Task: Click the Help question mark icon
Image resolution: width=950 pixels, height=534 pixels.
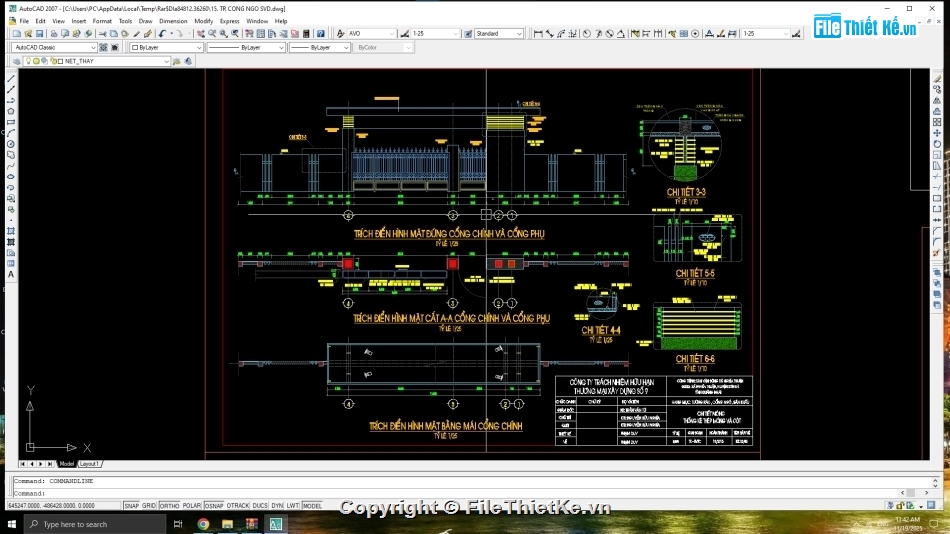Action: point(320,34)
